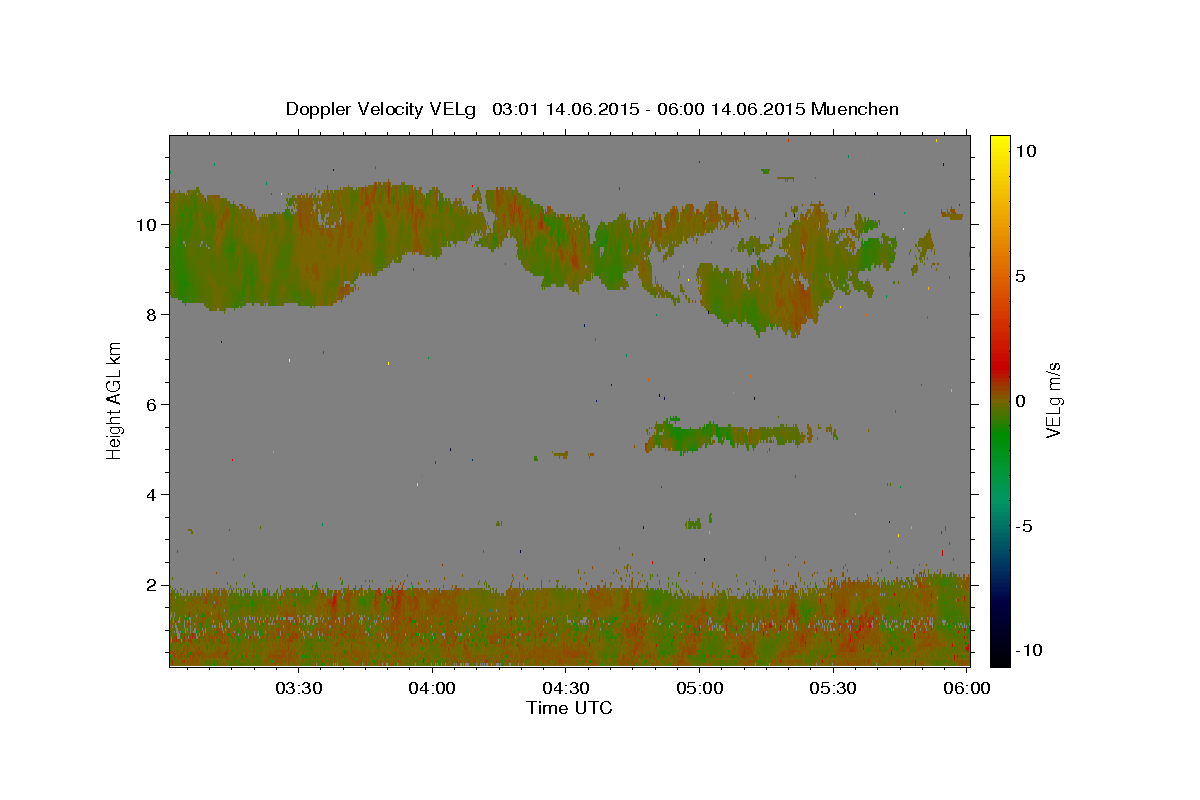Click the start time '03:01 14.06.2015' in title
The image size is (1200, 800).
tap(566, 109)
